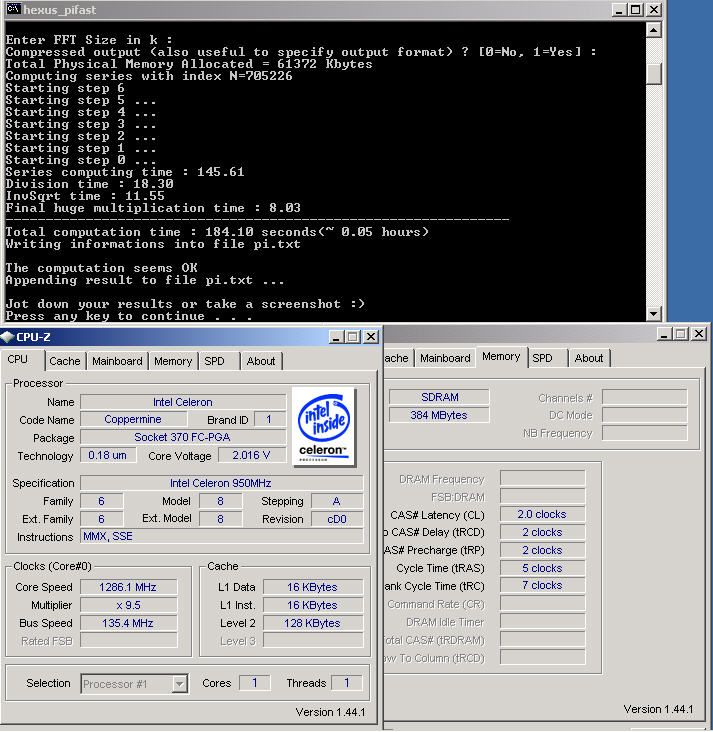Minimize the hexus_pifast console window
This screenshot has height=732, width=713.
[619, 10]
